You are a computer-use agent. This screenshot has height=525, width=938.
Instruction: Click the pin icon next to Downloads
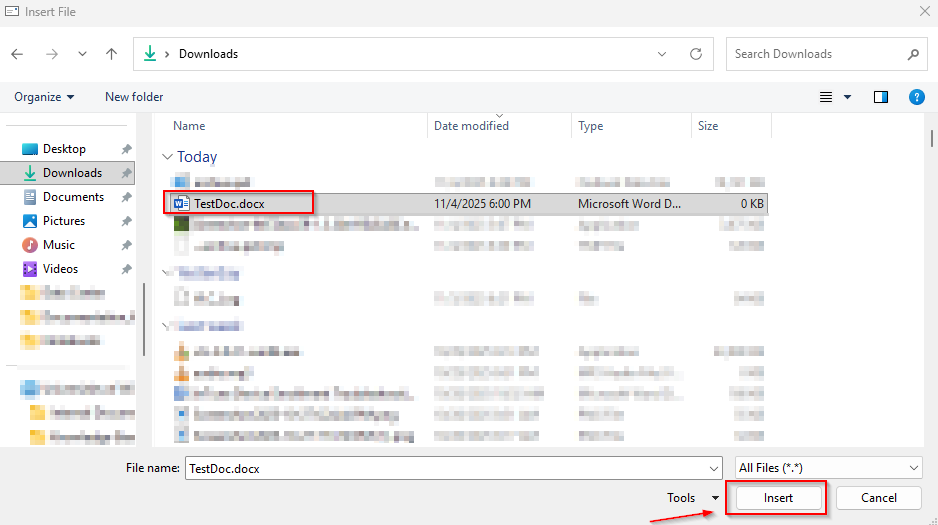tap(126, 173)
